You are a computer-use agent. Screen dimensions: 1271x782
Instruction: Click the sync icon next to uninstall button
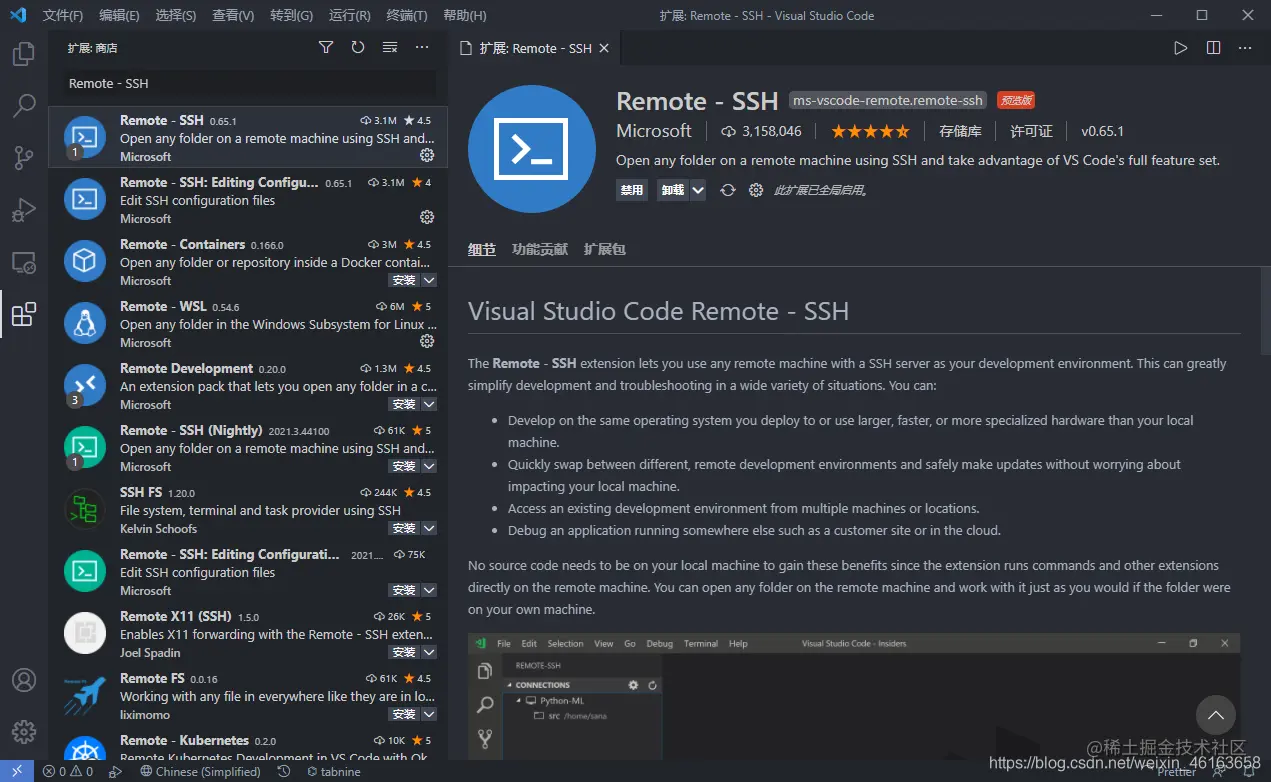(728, 190)
